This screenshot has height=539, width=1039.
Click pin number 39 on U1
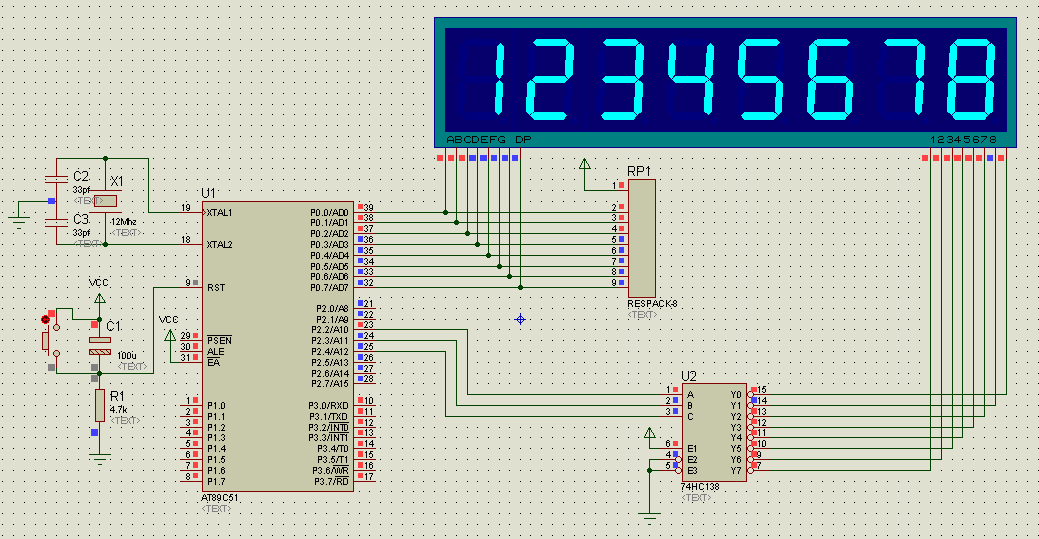368,208
